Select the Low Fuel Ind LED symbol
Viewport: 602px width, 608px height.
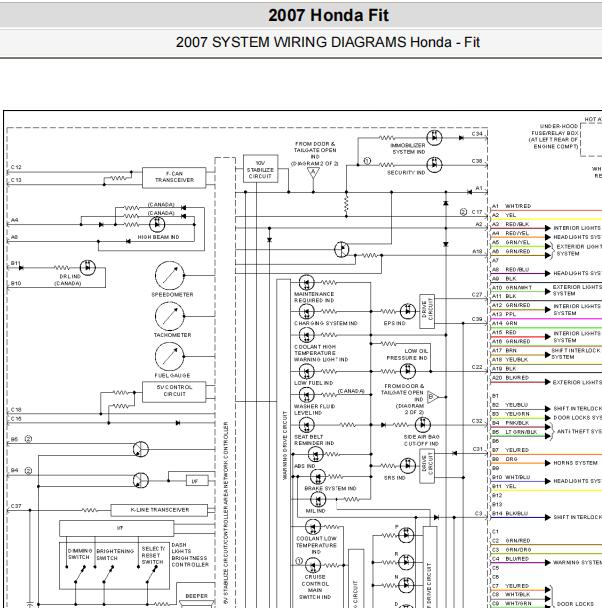(x=307, y=371)
